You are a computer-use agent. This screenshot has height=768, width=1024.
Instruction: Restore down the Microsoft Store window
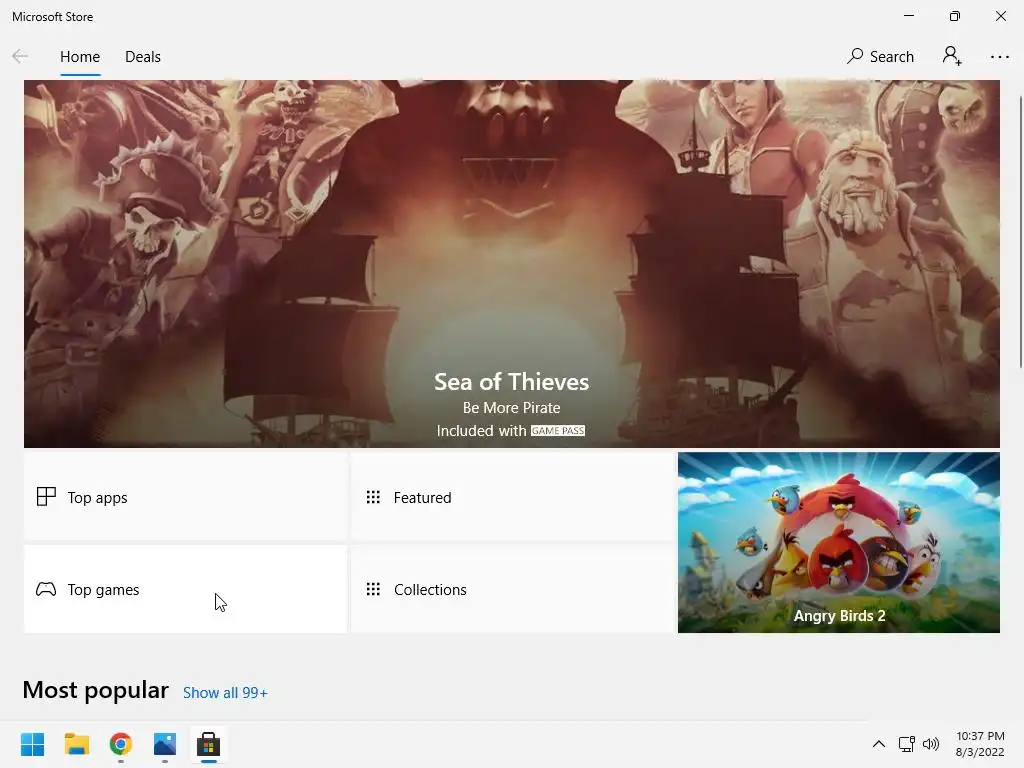pos(954,16)
